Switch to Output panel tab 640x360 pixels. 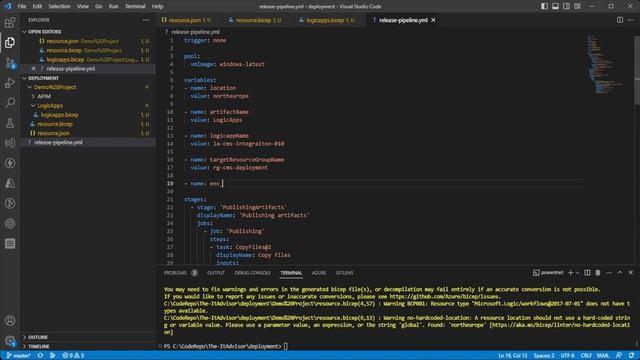pyautogui.click(x=216, y=273)
